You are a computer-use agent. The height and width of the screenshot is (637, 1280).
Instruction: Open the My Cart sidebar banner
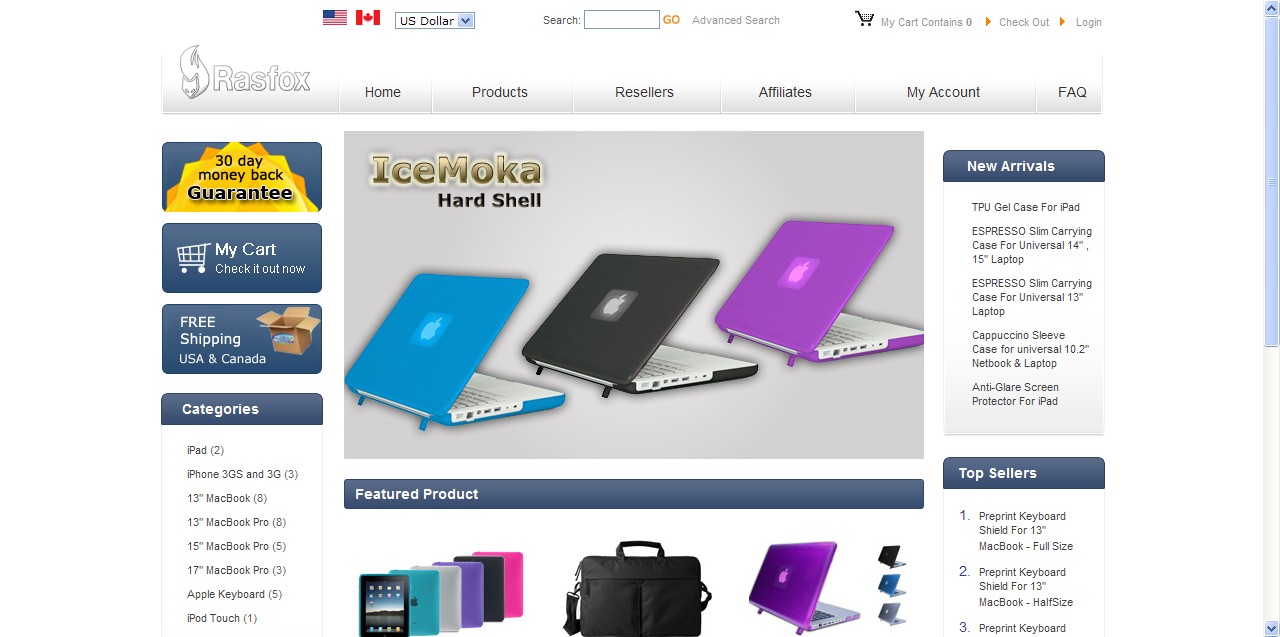(242, 258)
